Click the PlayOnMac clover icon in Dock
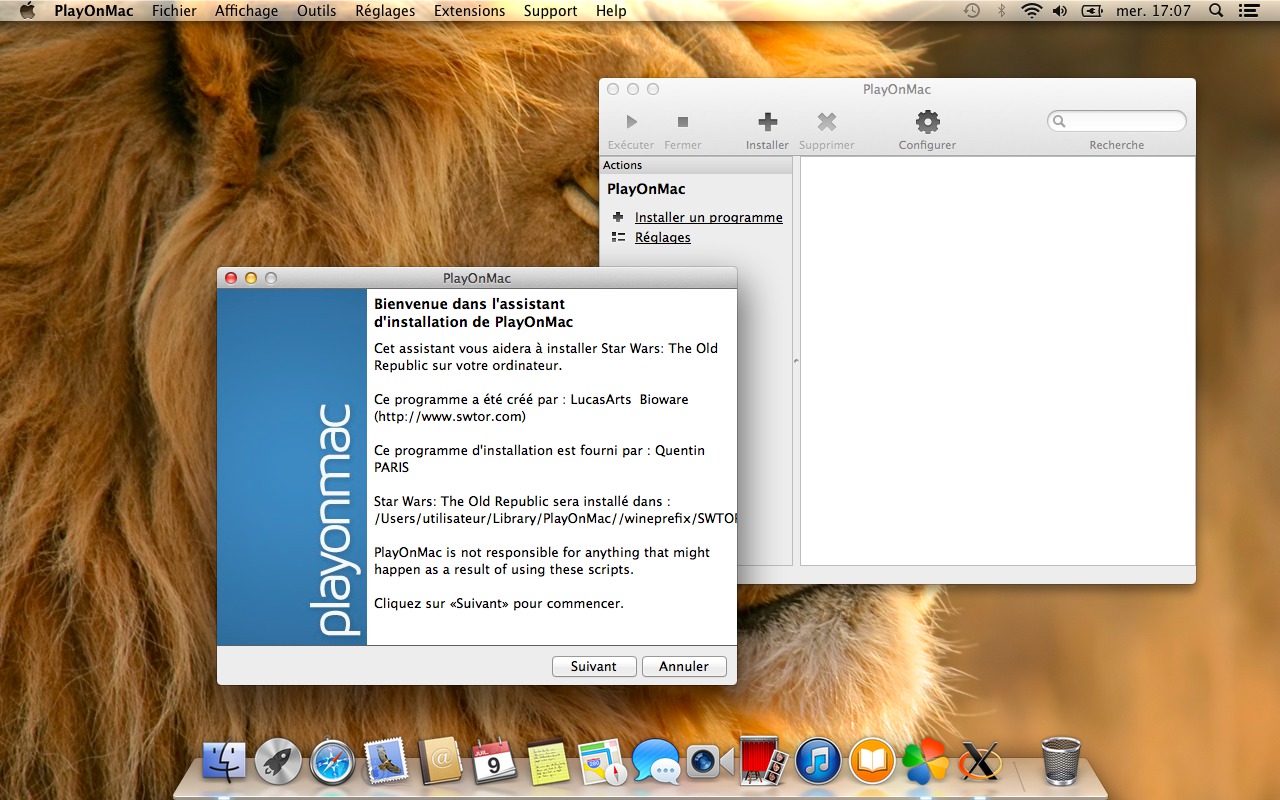Image resolution: width=1280 pixels, height=800 pixels. 926,762
